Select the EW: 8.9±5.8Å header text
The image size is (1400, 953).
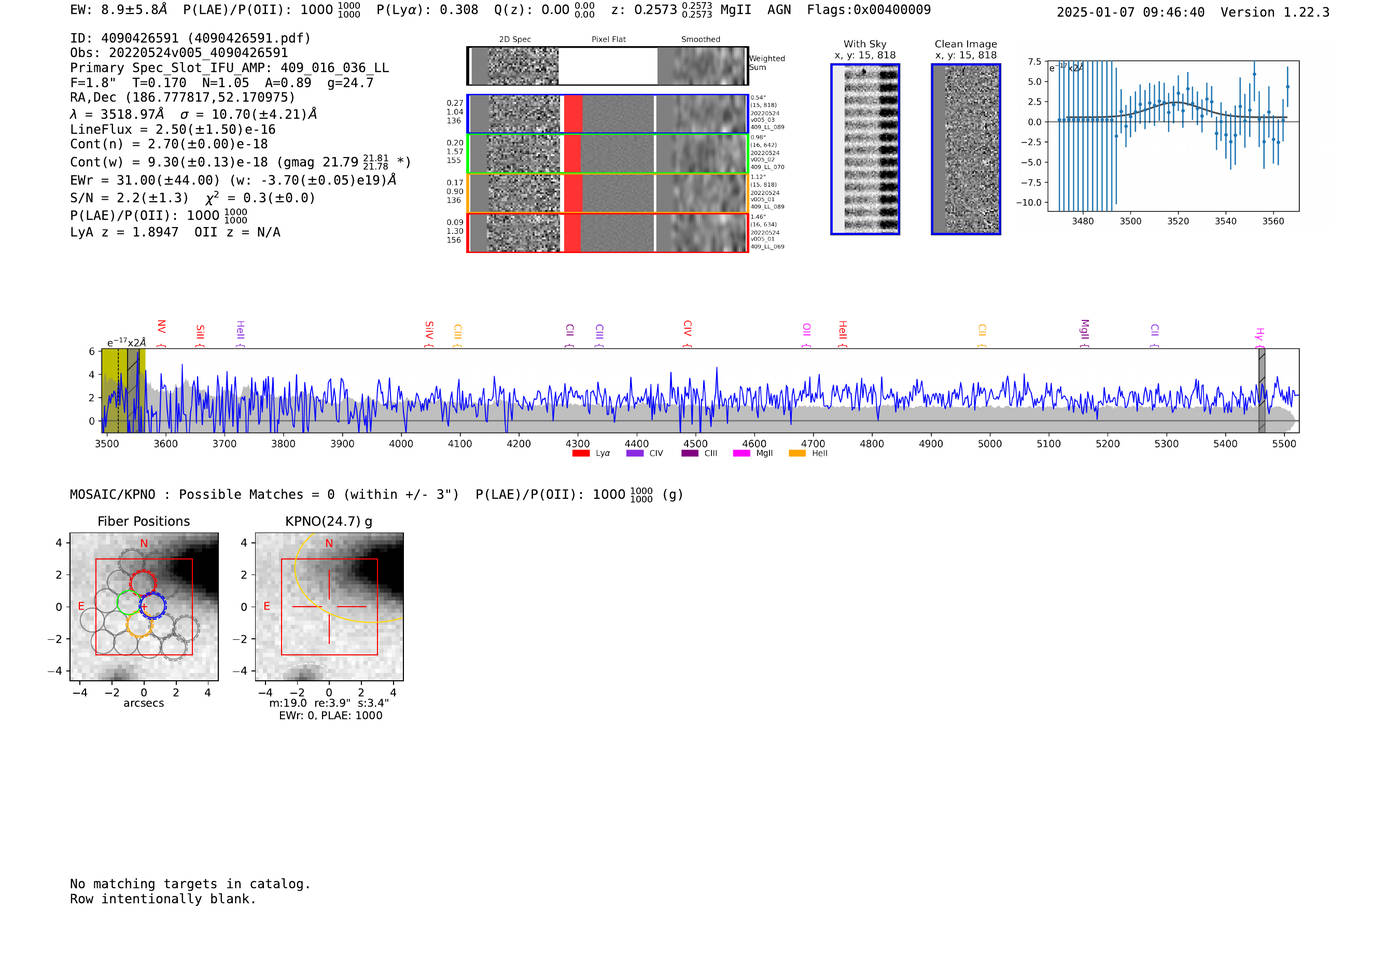[x=119, y=10]
